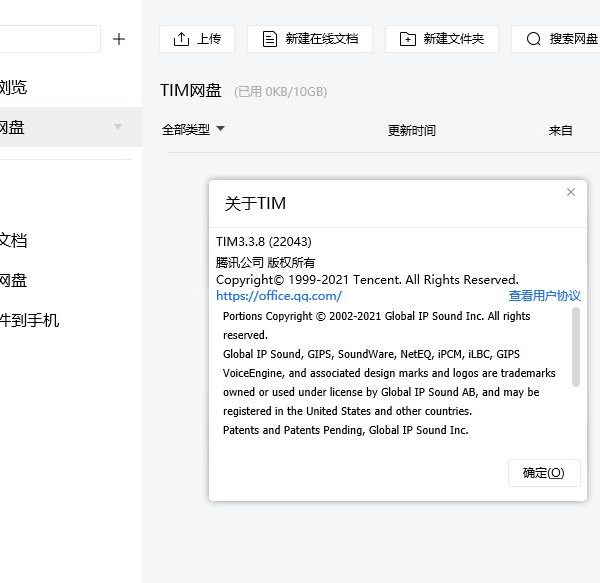
Task: Create a new folder with 新建文件夹
Action: [441, 39]
